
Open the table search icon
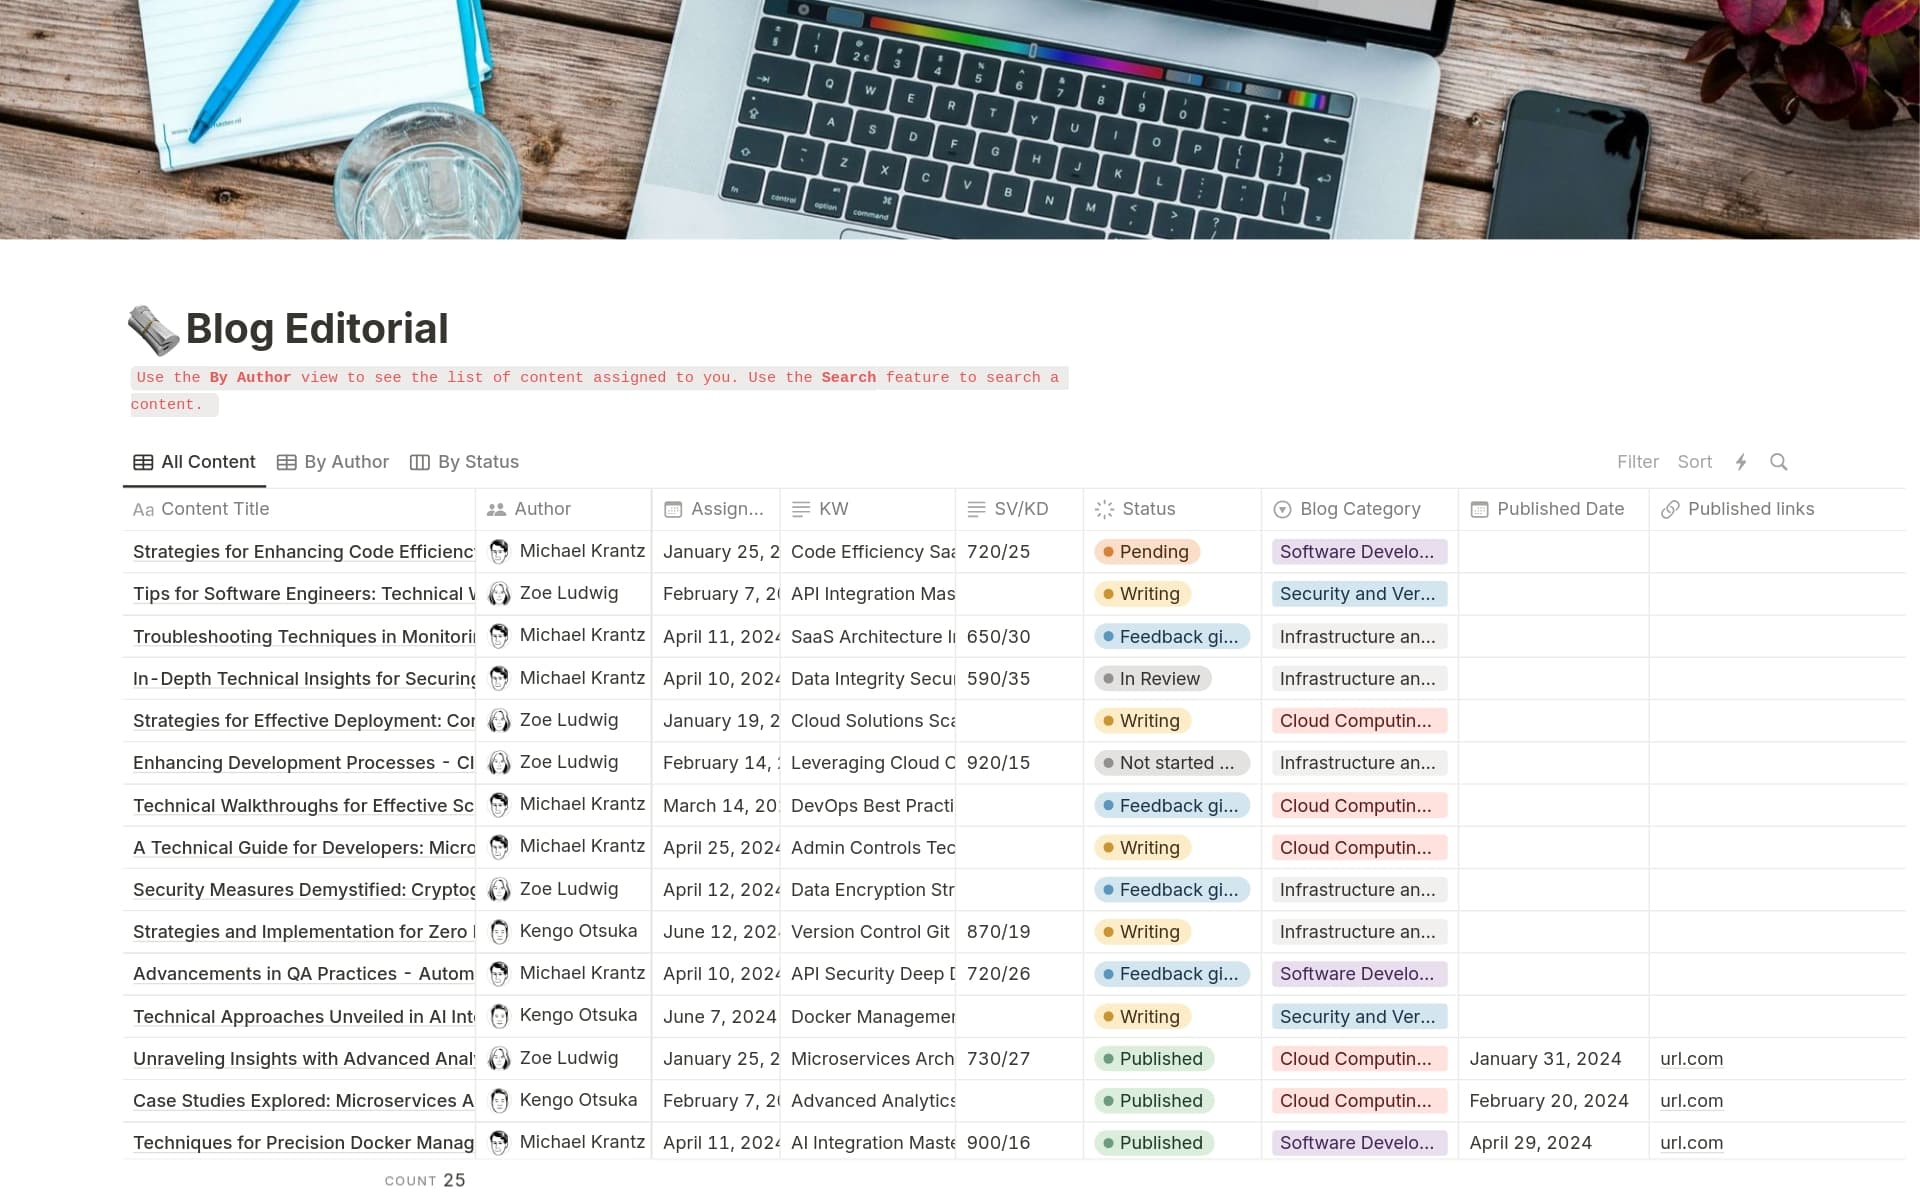[1780, 462]
